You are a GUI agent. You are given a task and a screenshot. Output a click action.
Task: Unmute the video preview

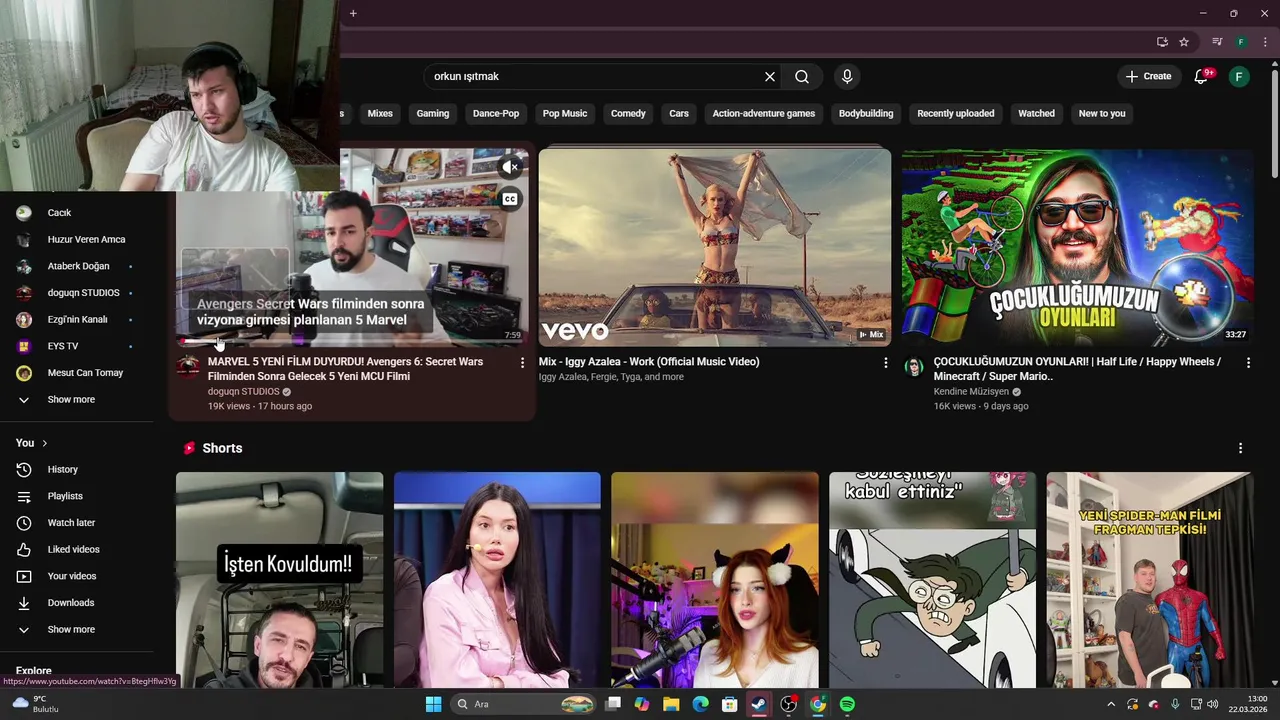[x=510, y=167]
